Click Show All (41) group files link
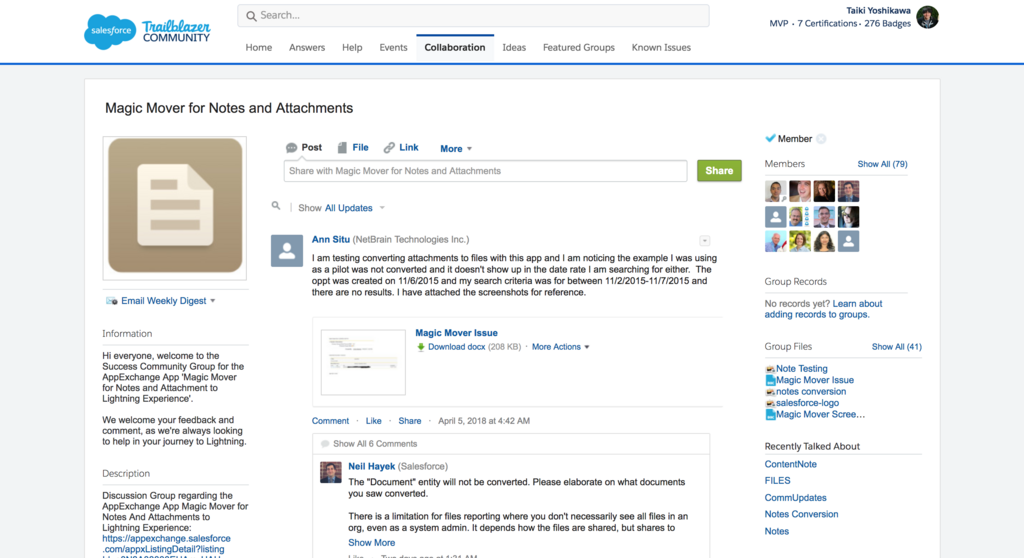The width and height of the screenshot is (1024, 558). click(x=897, y=347)
